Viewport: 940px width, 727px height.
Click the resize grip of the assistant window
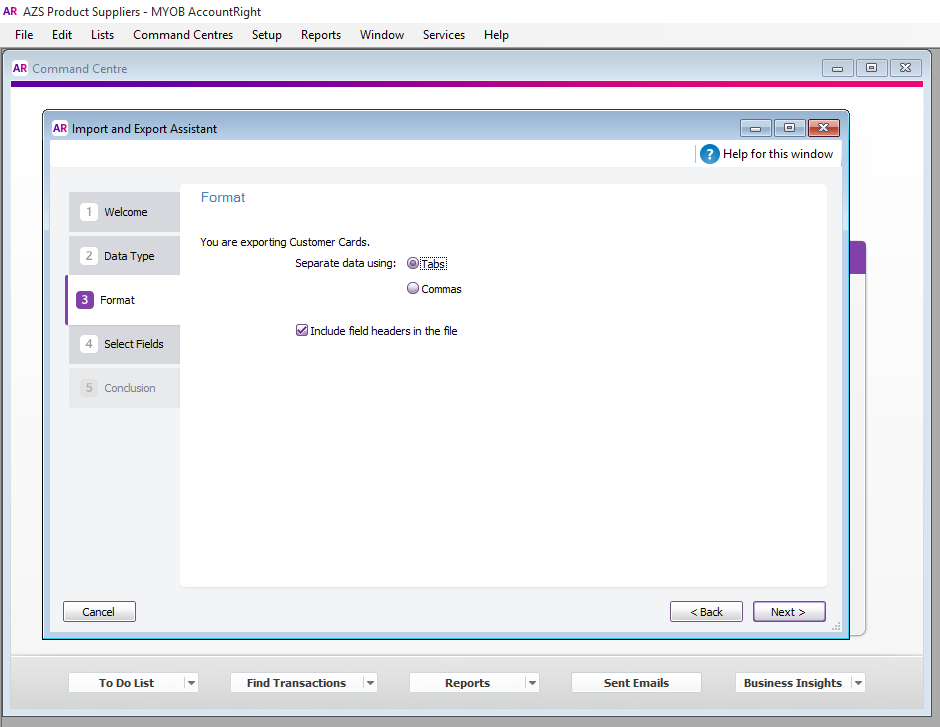tap(836, 626)
